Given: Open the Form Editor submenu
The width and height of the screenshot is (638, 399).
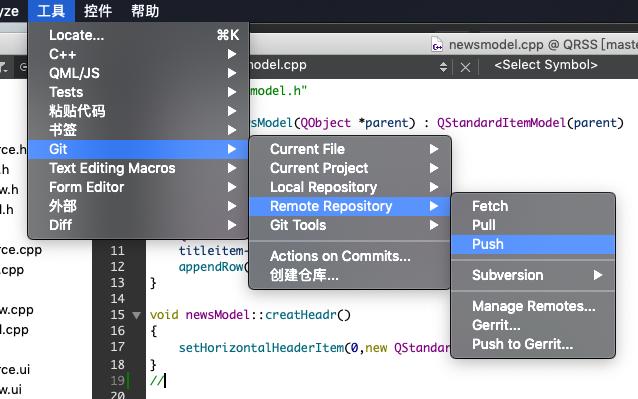Looking at the screenshot, I should [138, 187].
